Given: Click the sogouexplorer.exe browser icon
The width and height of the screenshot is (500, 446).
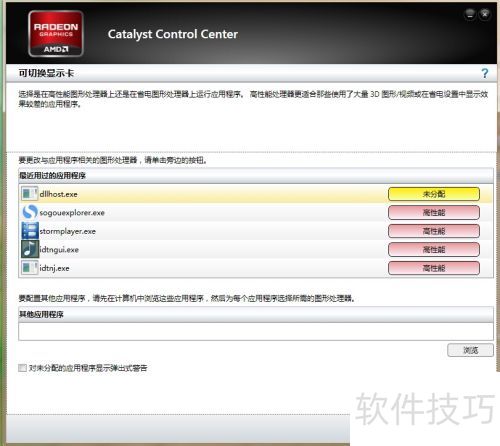Looking at the screenshot, I should pyautogui.click(x=29, y=212).
